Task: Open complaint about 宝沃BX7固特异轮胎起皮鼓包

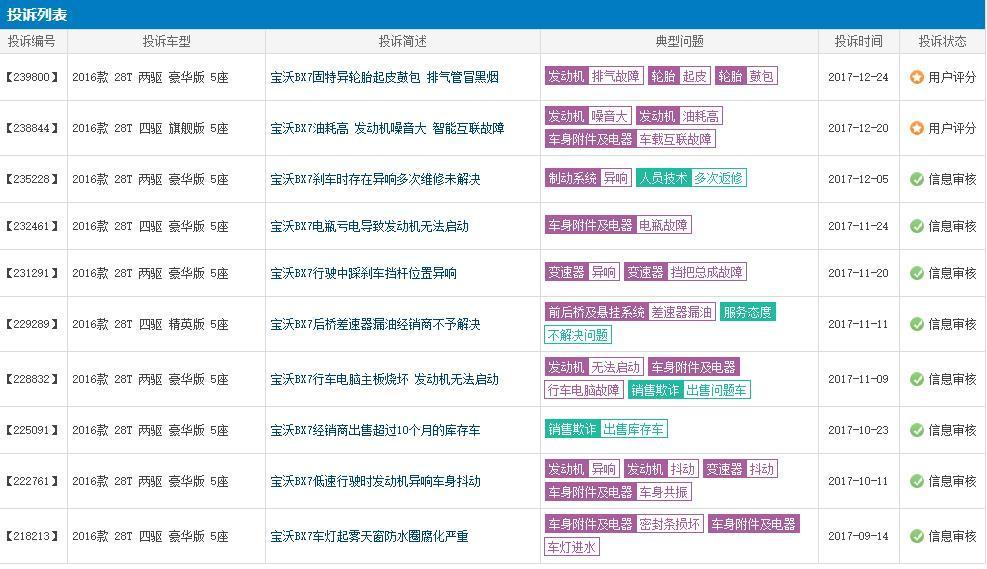Action: pos(384,77)
